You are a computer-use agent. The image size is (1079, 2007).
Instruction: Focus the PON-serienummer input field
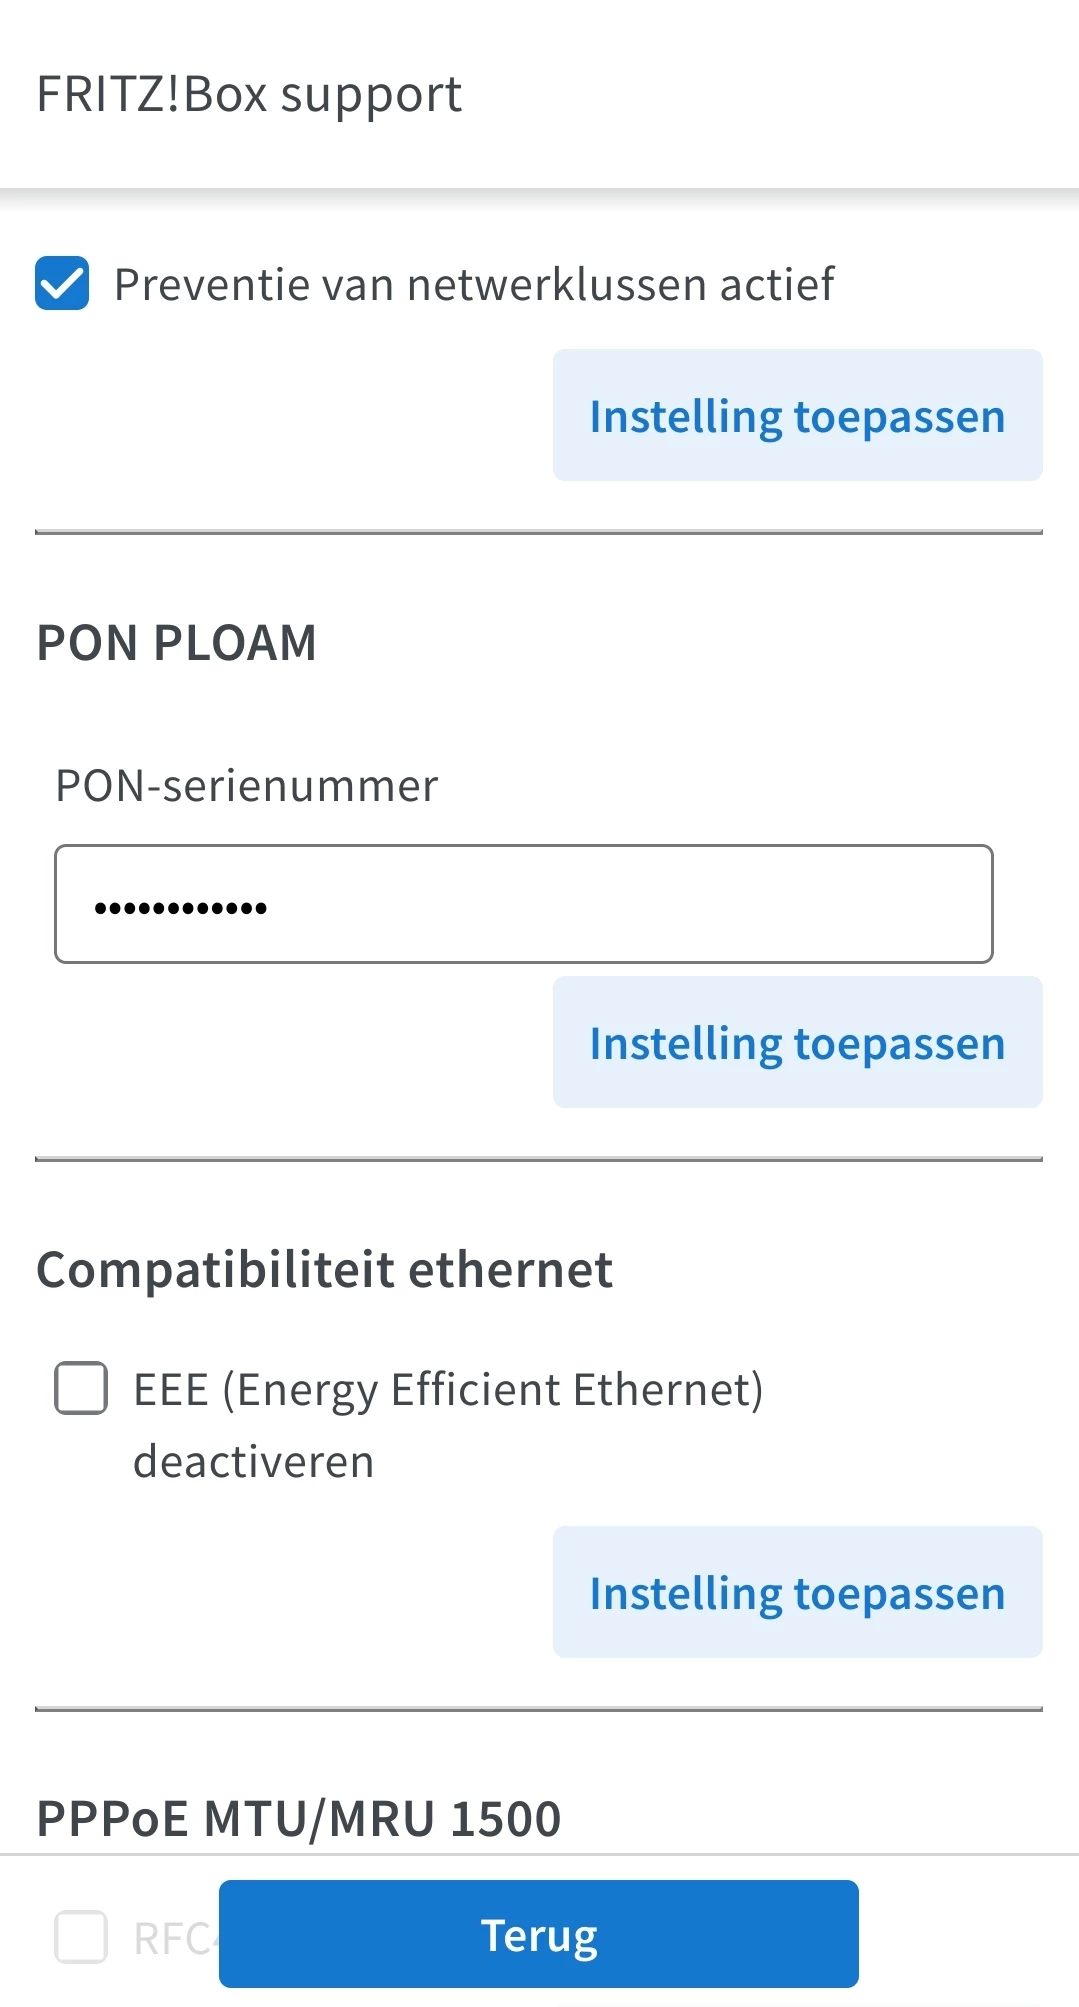pos(523,904)
